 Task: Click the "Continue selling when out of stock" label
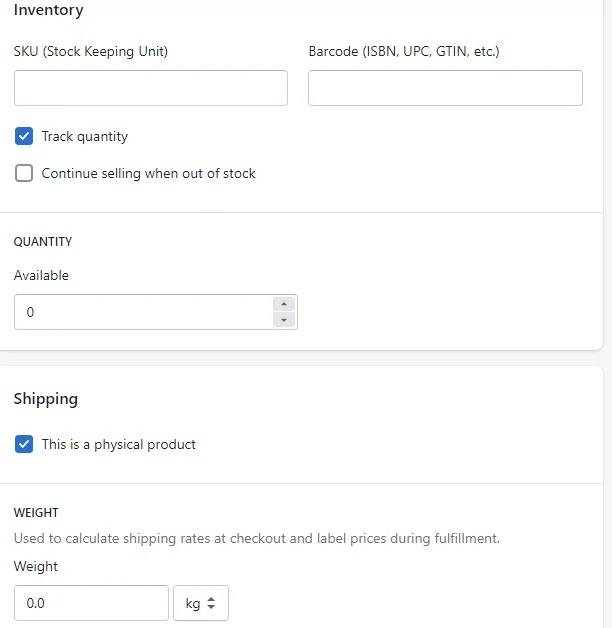coord(149,173)
